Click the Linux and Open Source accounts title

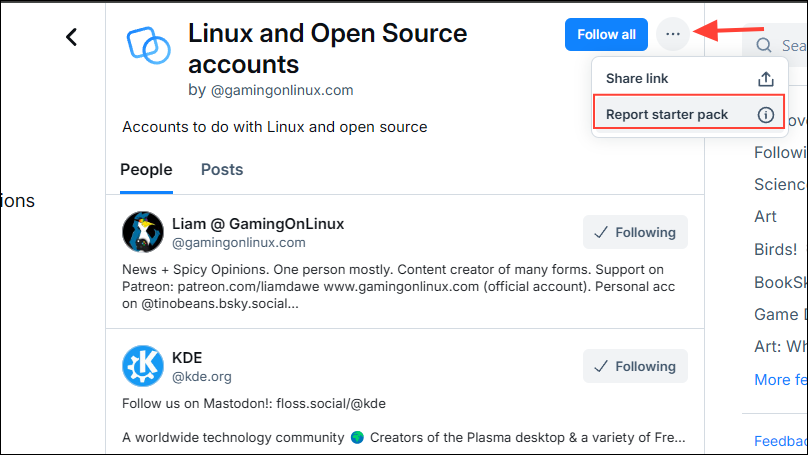click(x=327, y=49)
